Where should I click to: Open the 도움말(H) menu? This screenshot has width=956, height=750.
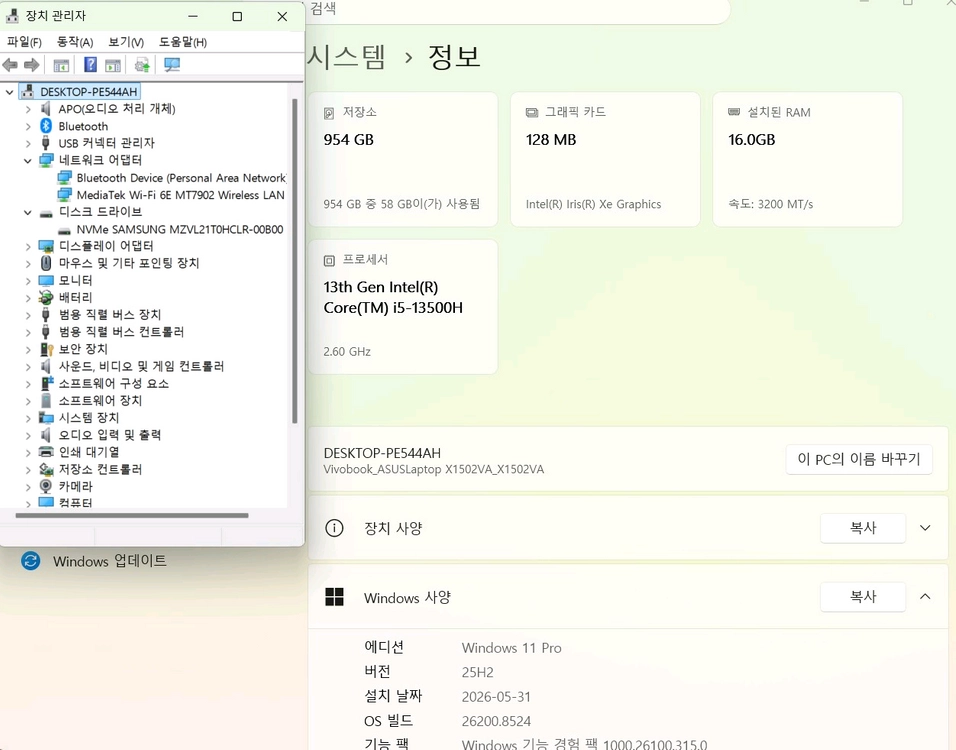183,42
